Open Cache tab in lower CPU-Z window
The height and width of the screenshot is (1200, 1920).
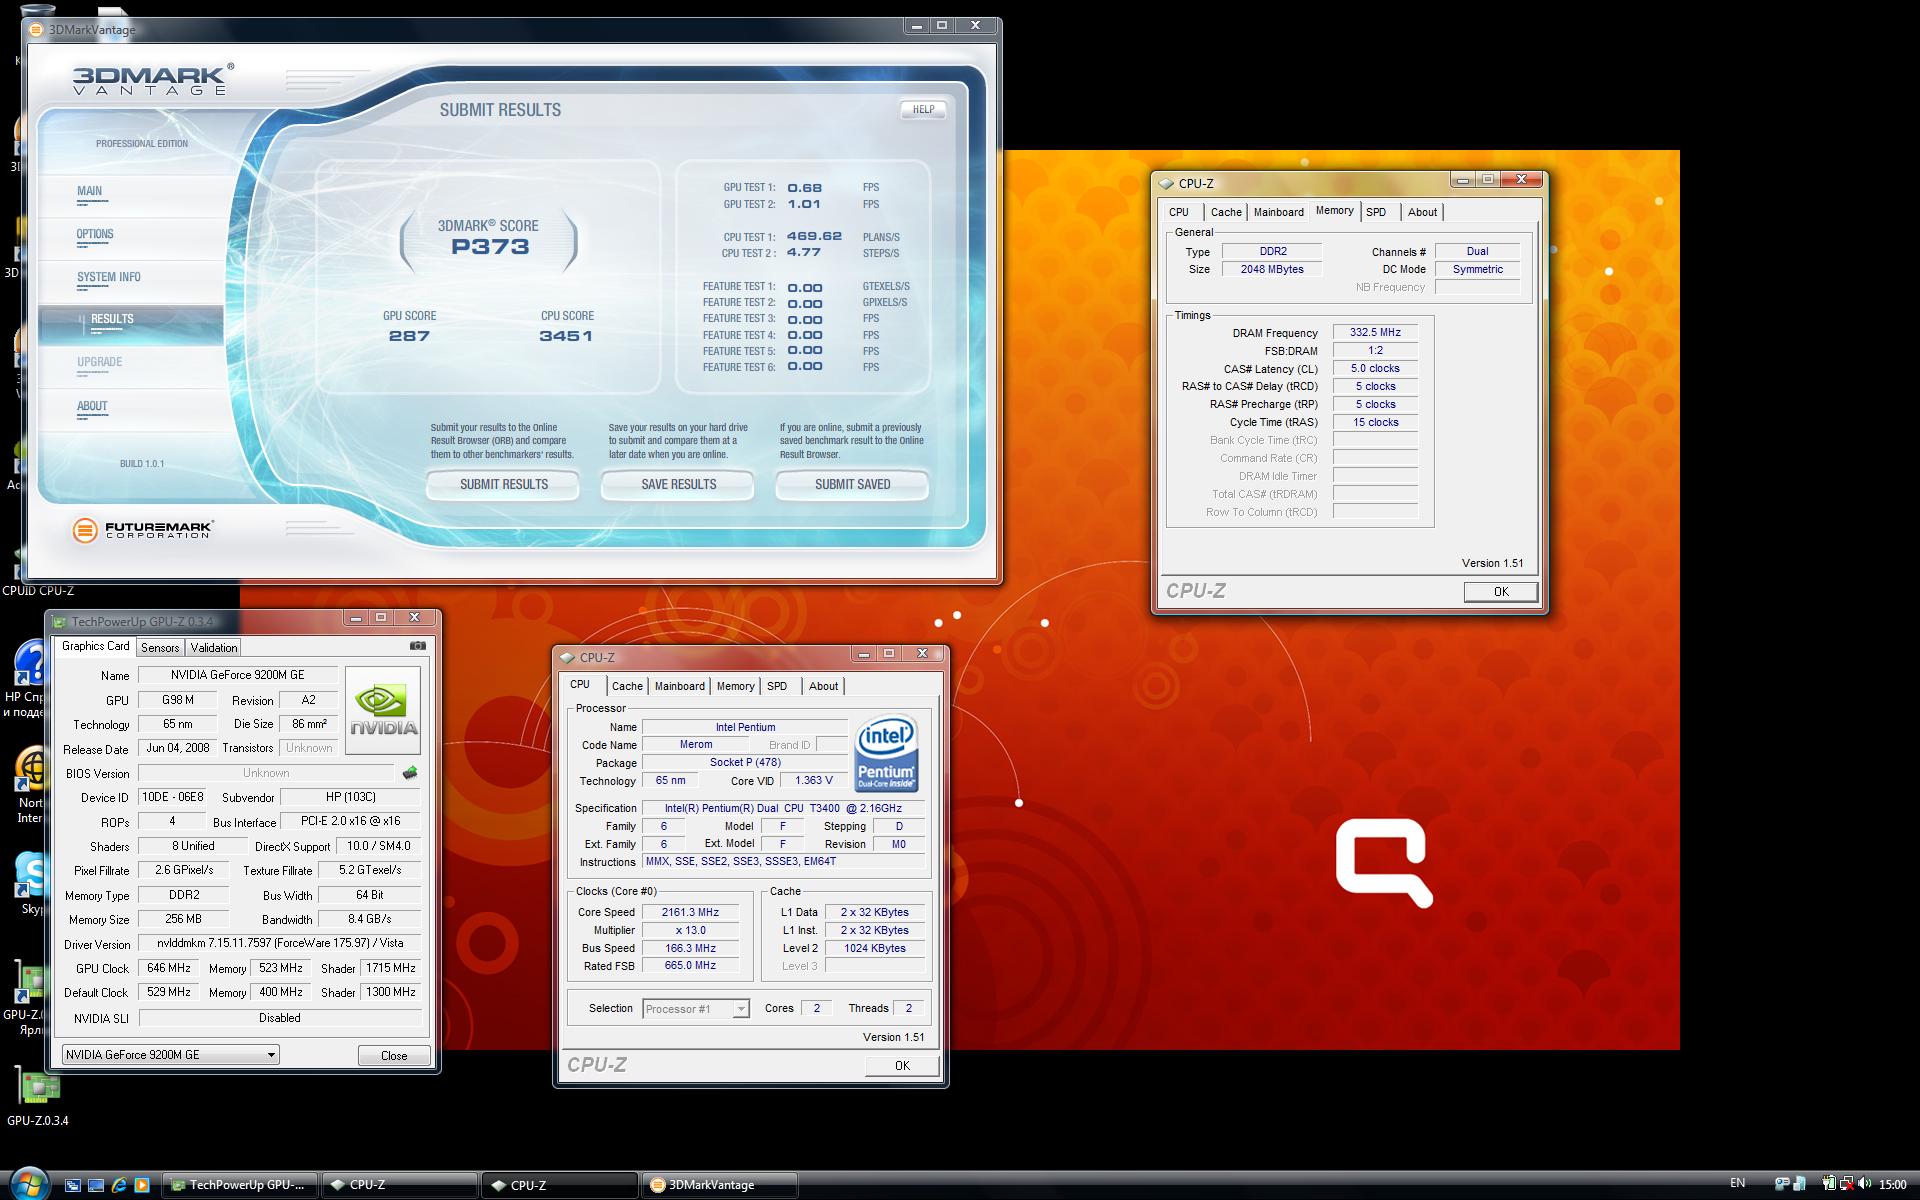(627, 686)
